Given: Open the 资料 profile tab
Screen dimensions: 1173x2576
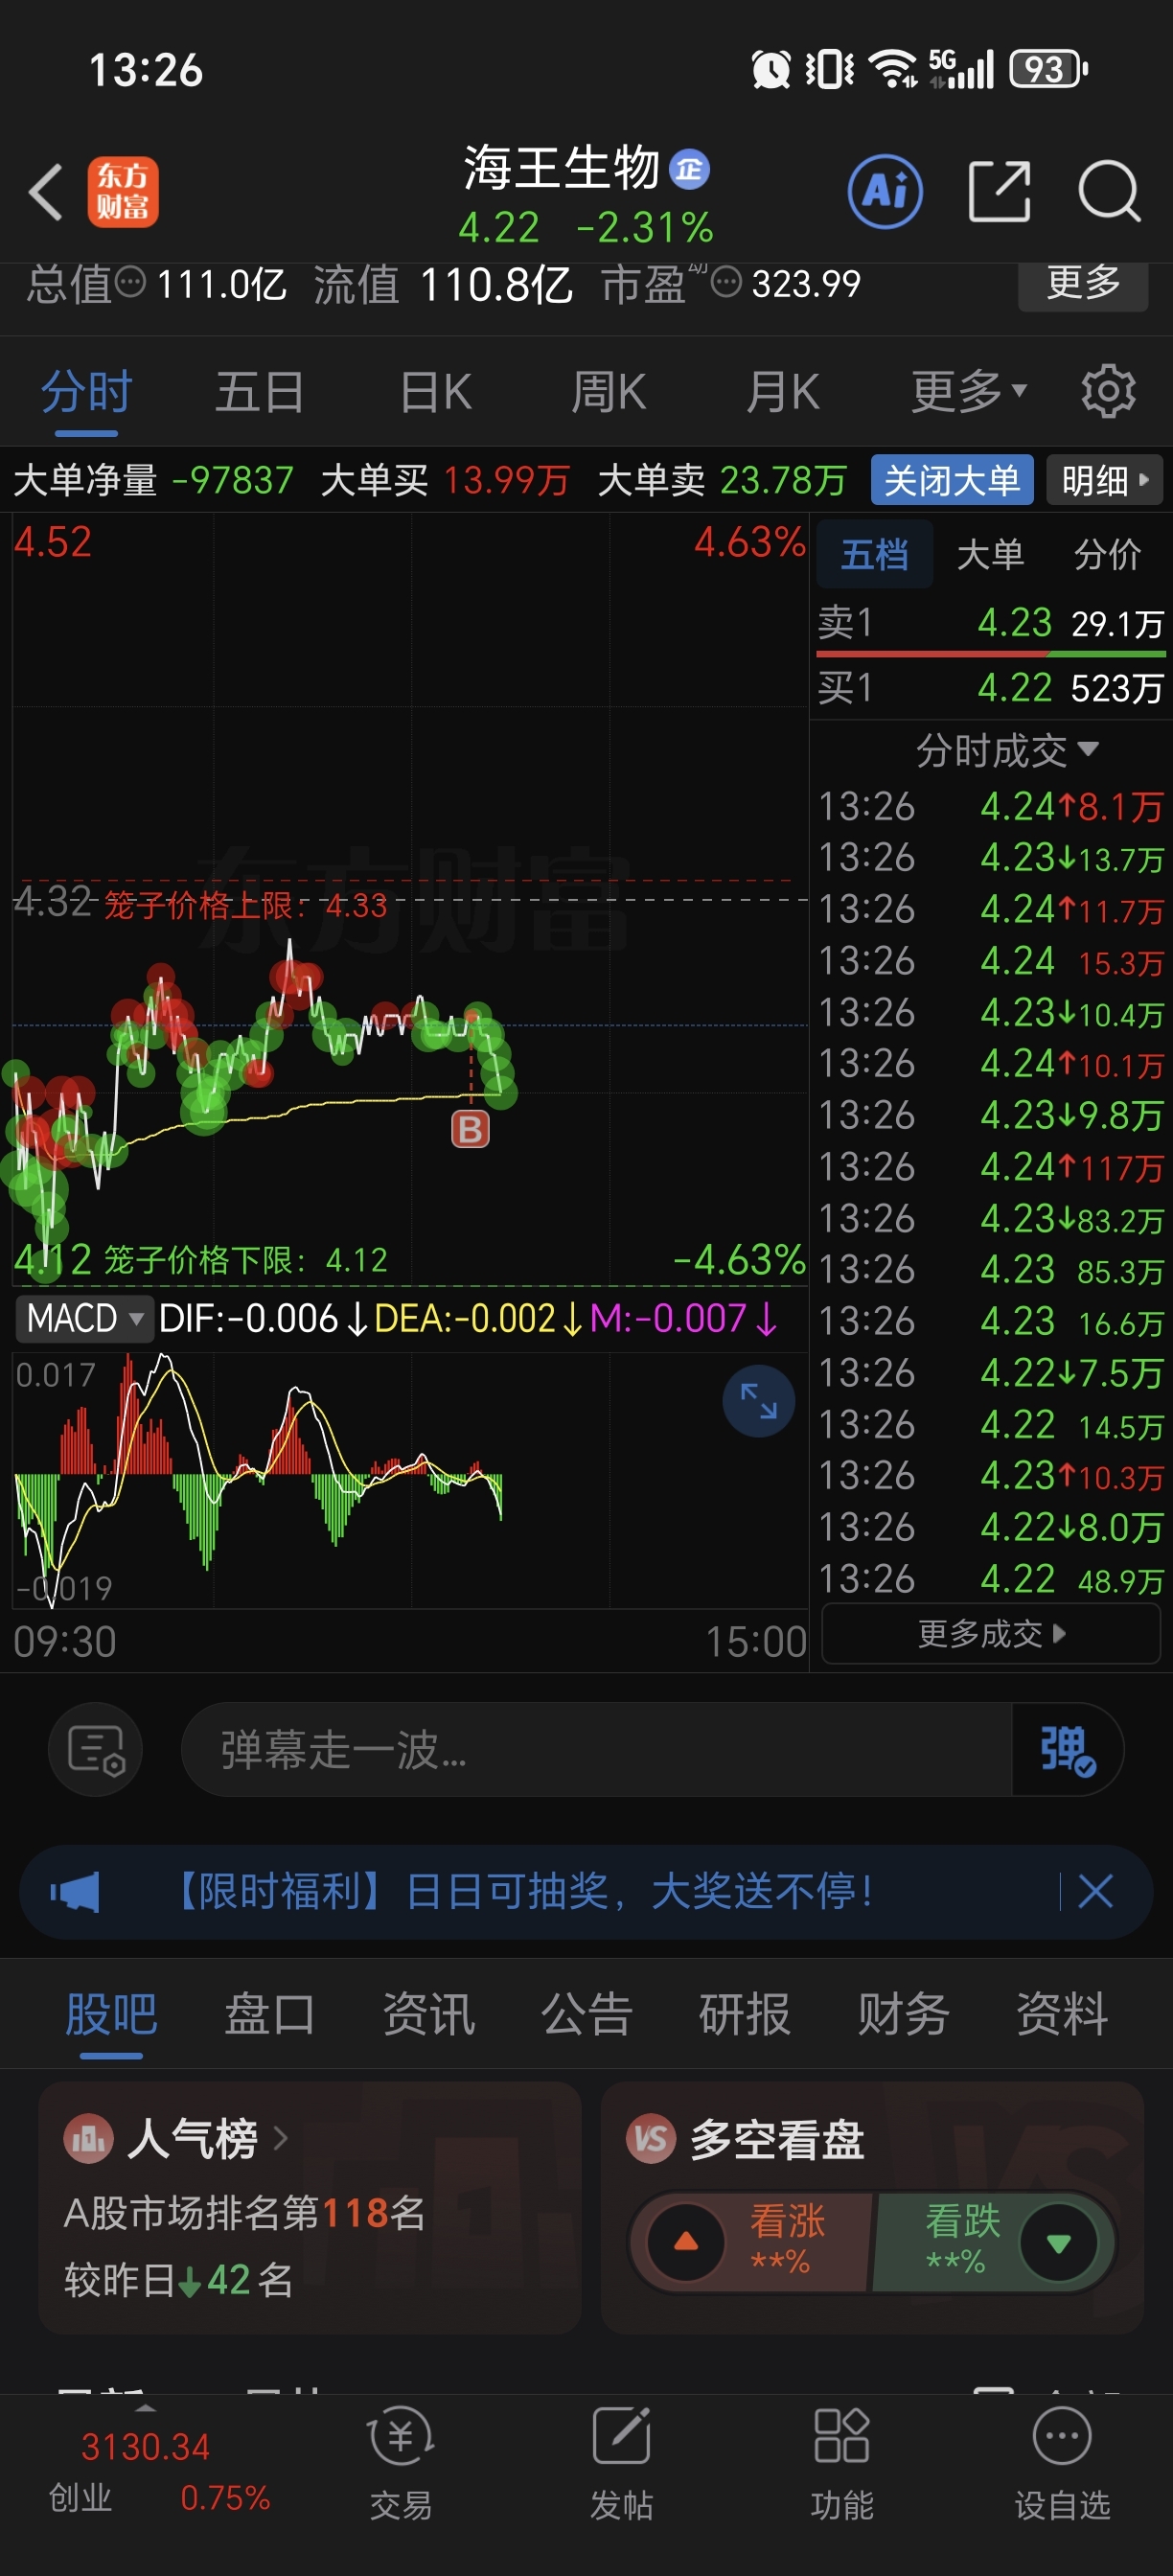Looking at the screenshot, I should pyautogui.click(x=1061, y=2014).
